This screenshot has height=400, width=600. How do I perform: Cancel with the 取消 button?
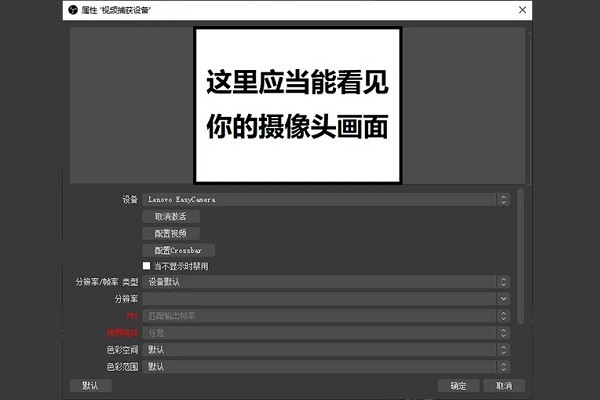click(504, 385)
